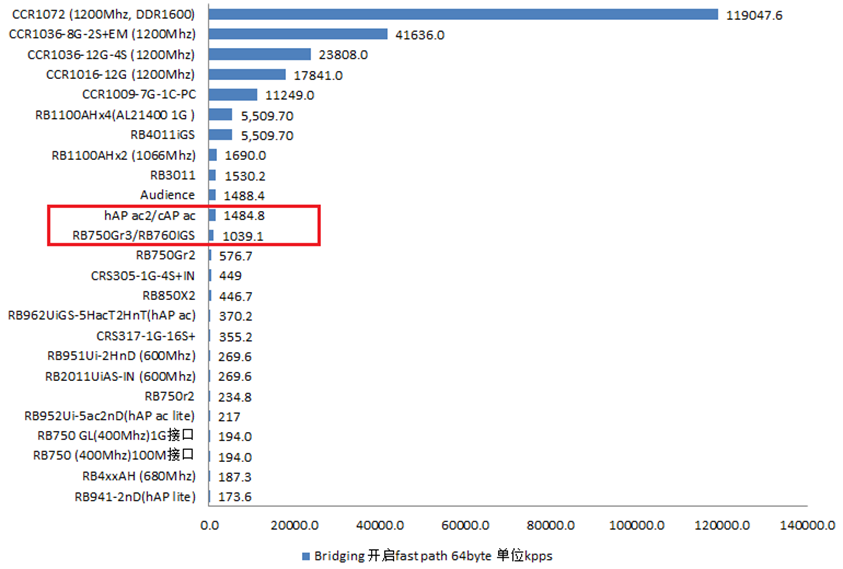This screenshot has height=569, width=843.
Task: Click the CCR1072 bar in the chart
Action: pos(463,14)
